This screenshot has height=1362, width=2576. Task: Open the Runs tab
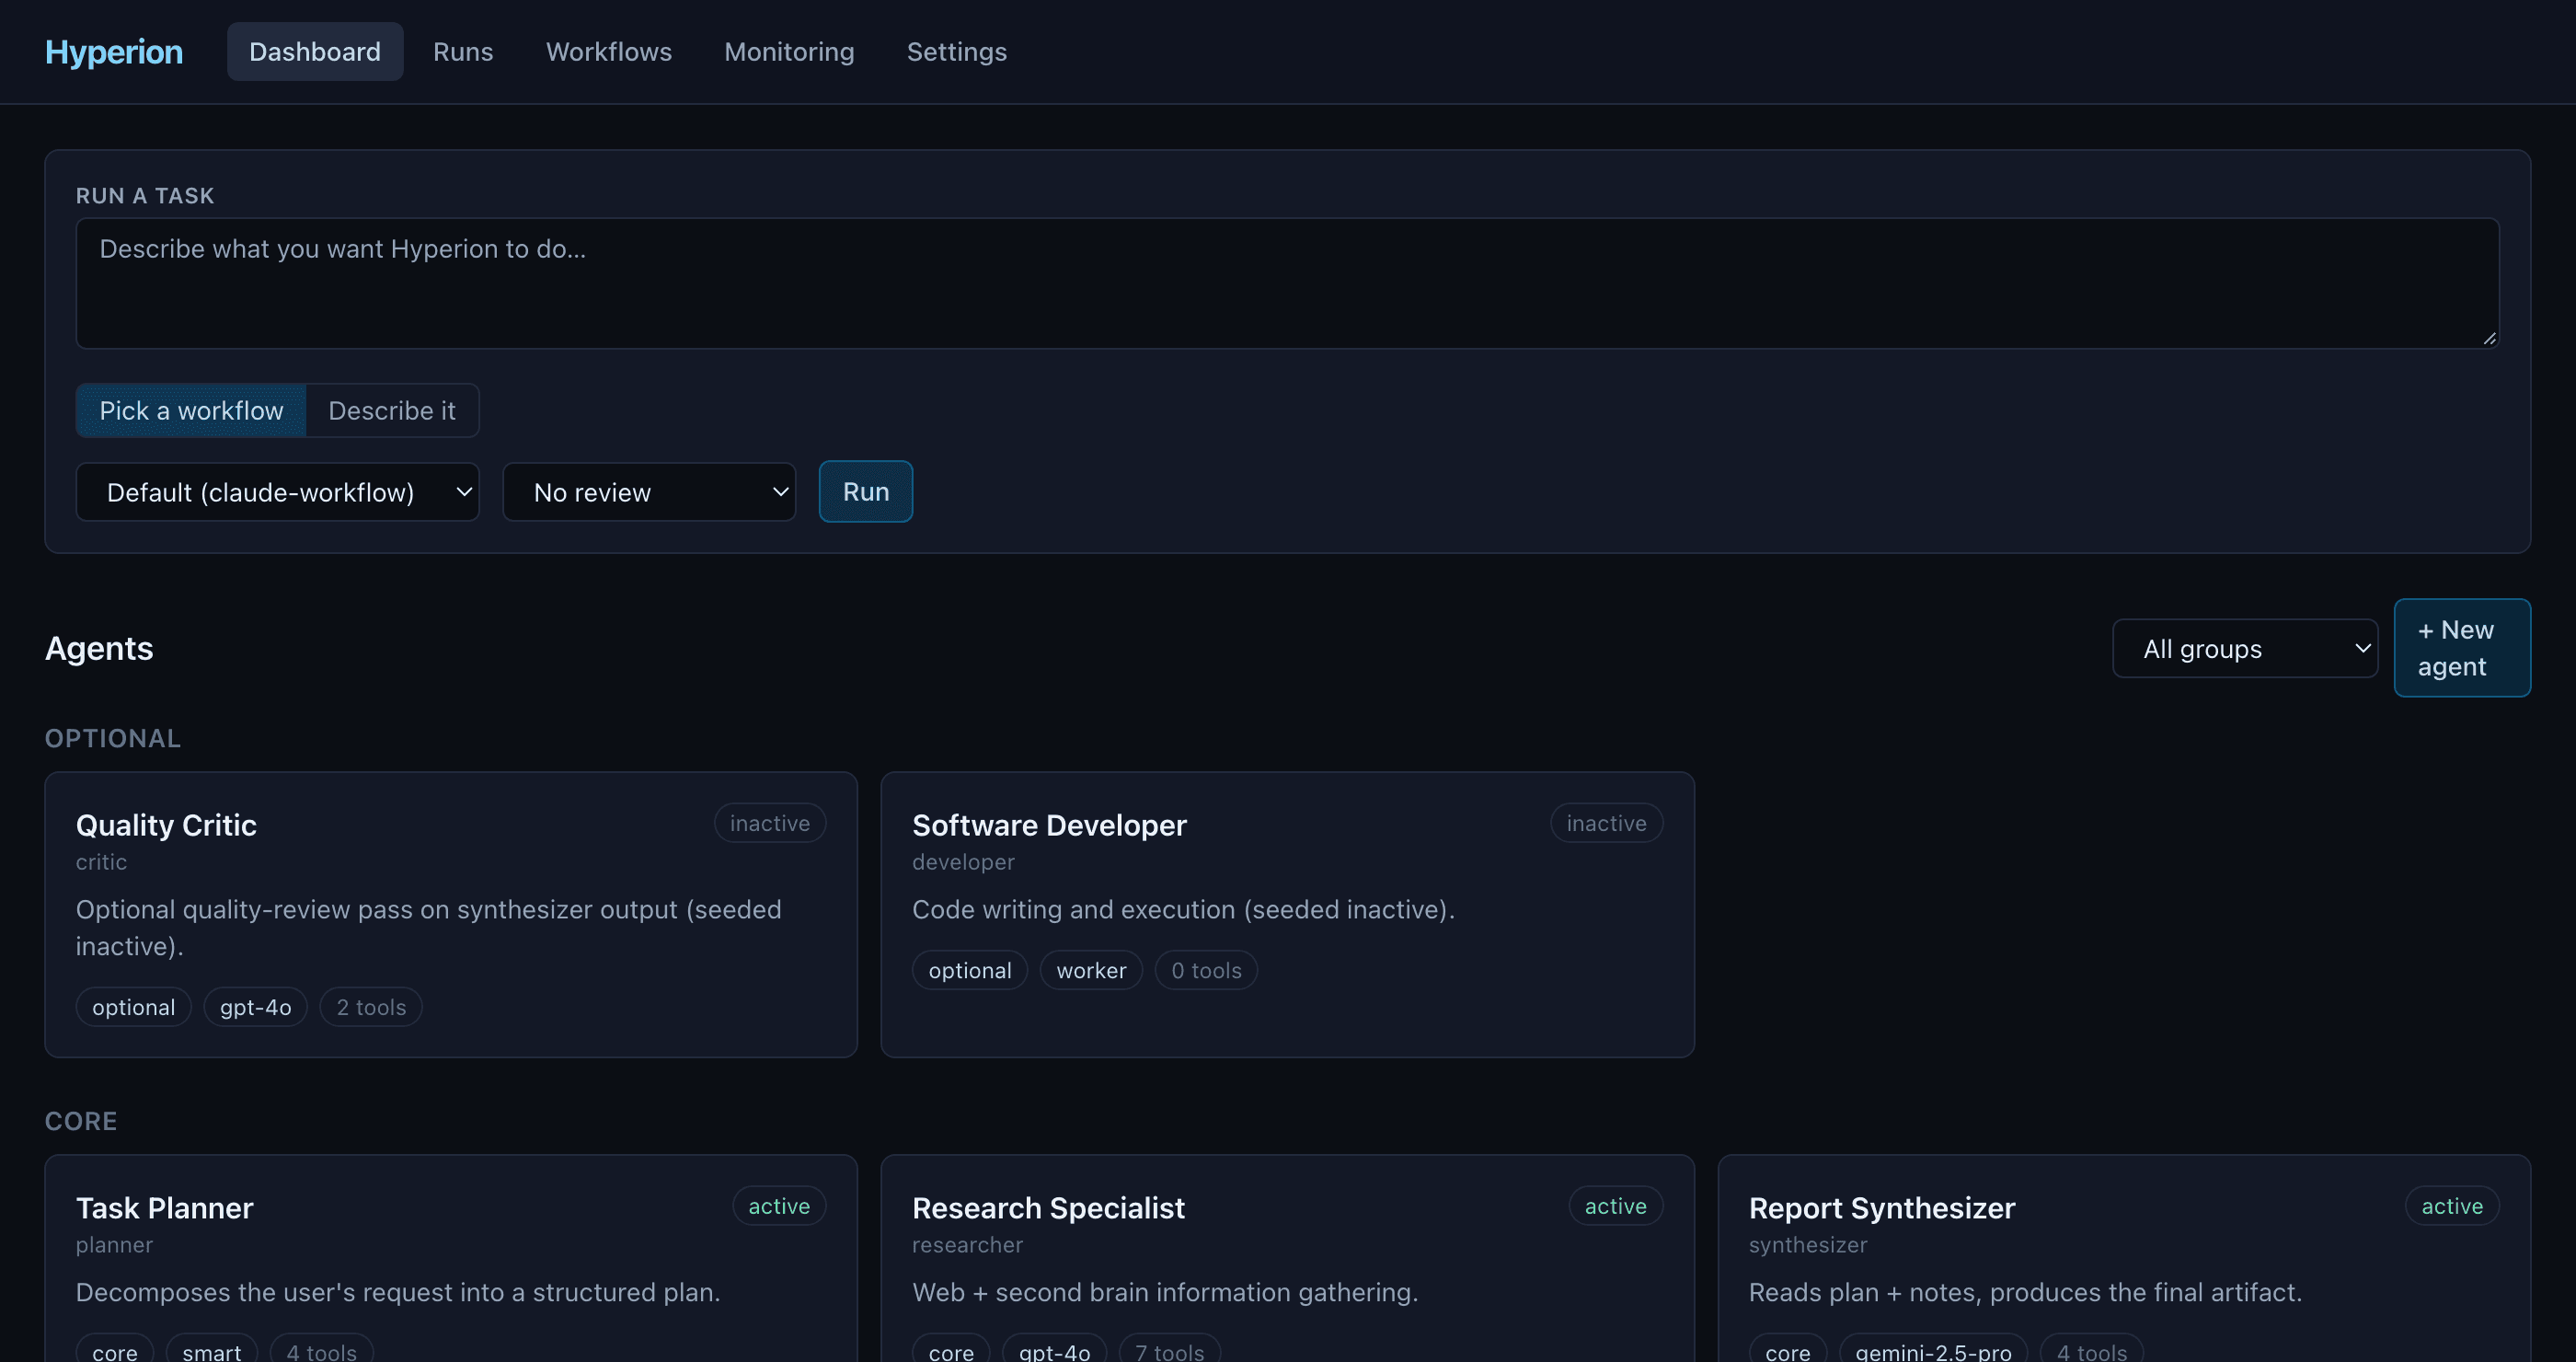coord(463,52)
